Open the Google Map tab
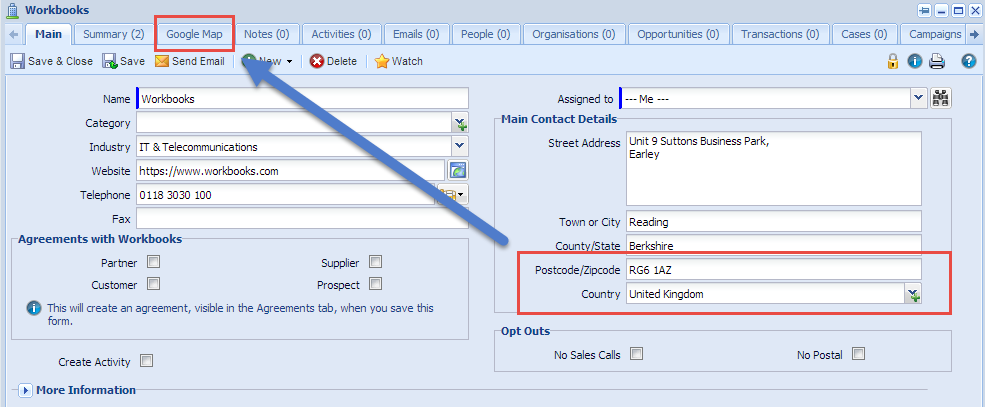Viewport: 985px width, 407px height. click(194, 35)
